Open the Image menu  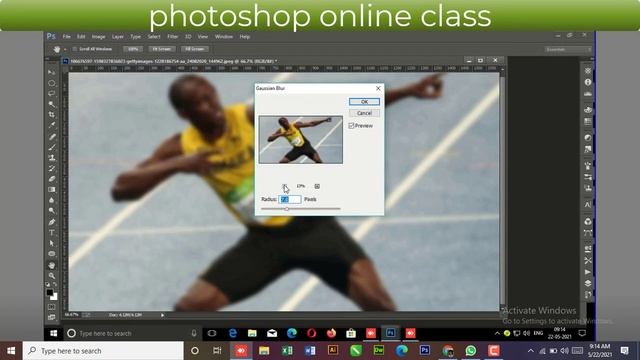click(x=98, y=37)
